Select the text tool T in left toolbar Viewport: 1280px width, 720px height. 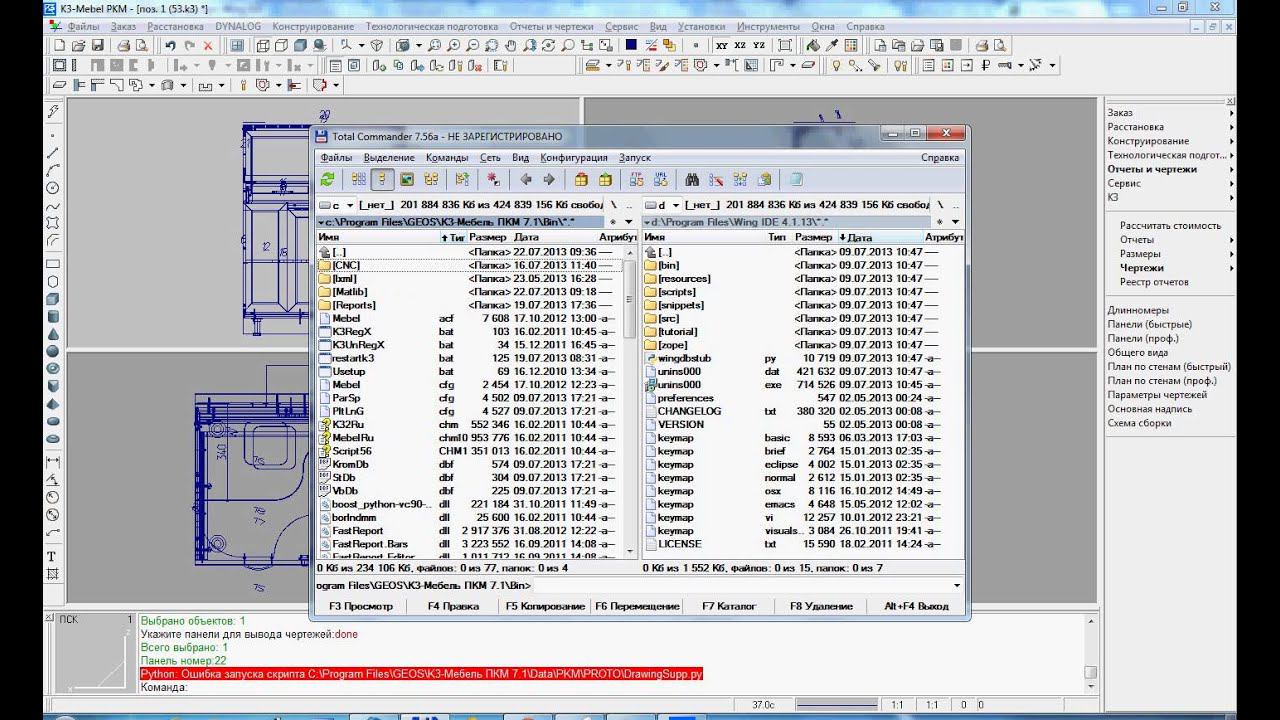click(x=52, y=556)
